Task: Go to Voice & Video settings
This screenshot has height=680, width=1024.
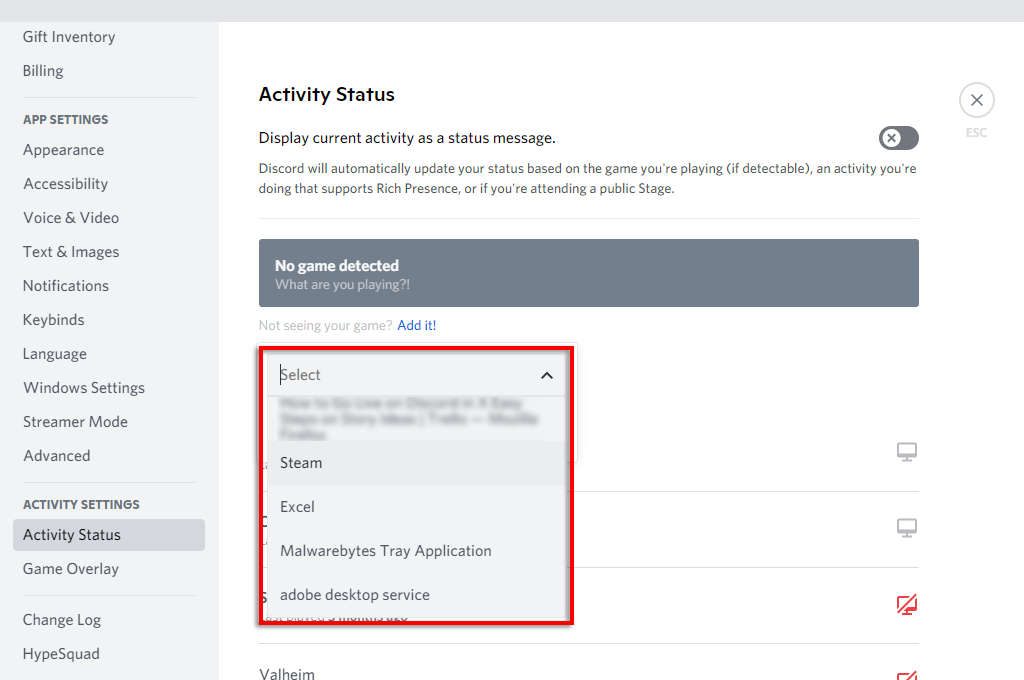Action: 71,218
